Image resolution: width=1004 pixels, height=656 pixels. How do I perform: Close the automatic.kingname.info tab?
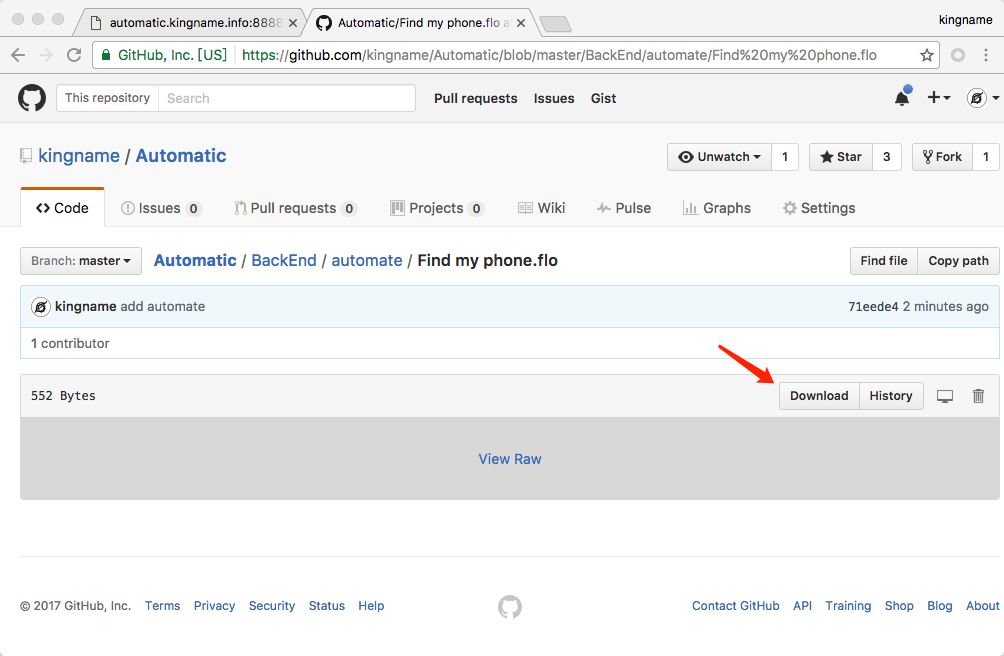click(x=293, y=23)
